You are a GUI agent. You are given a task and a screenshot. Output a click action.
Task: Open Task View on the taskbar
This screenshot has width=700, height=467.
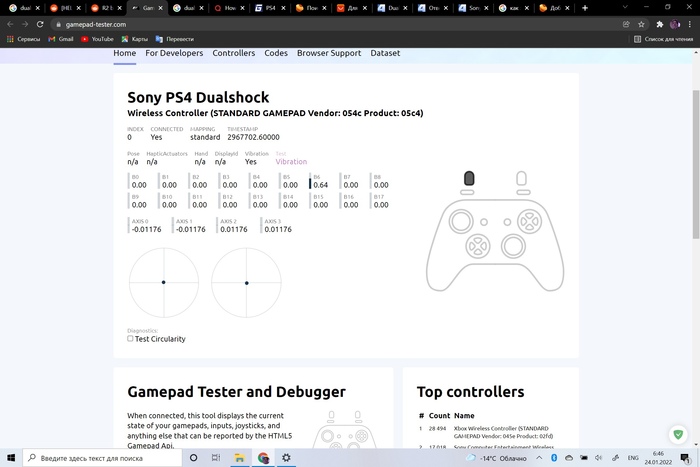click(216, 458)
